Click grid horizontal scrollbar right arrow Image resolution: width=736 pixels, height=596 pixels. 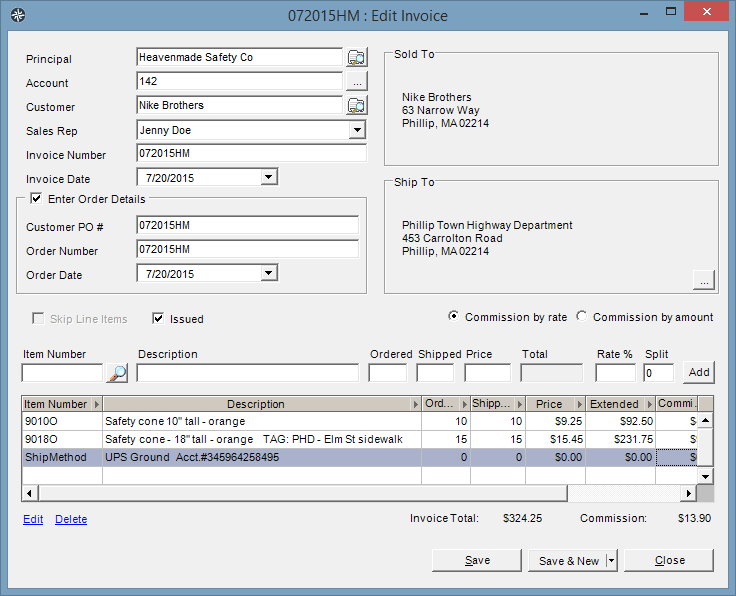point(689,493)
